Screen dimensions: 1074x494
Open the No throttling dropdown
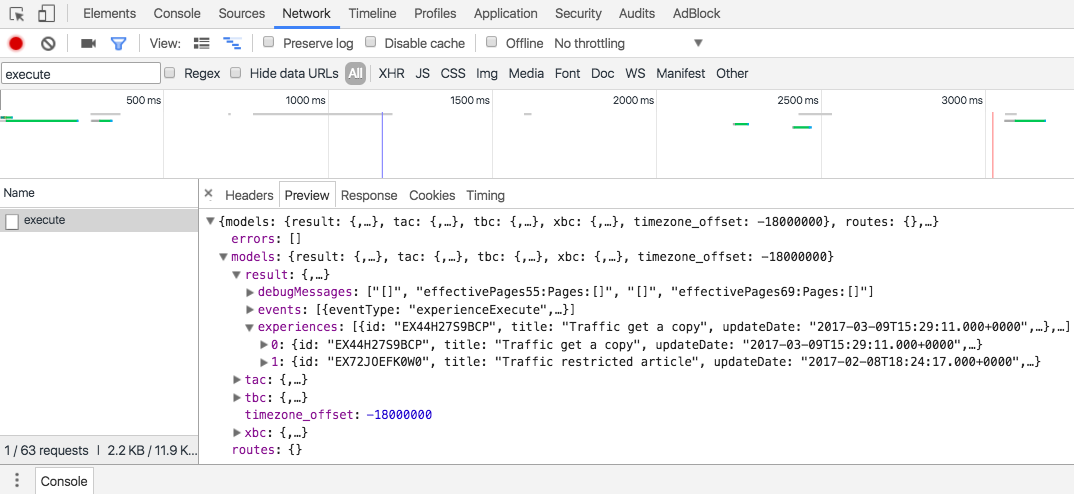(628, 43)
